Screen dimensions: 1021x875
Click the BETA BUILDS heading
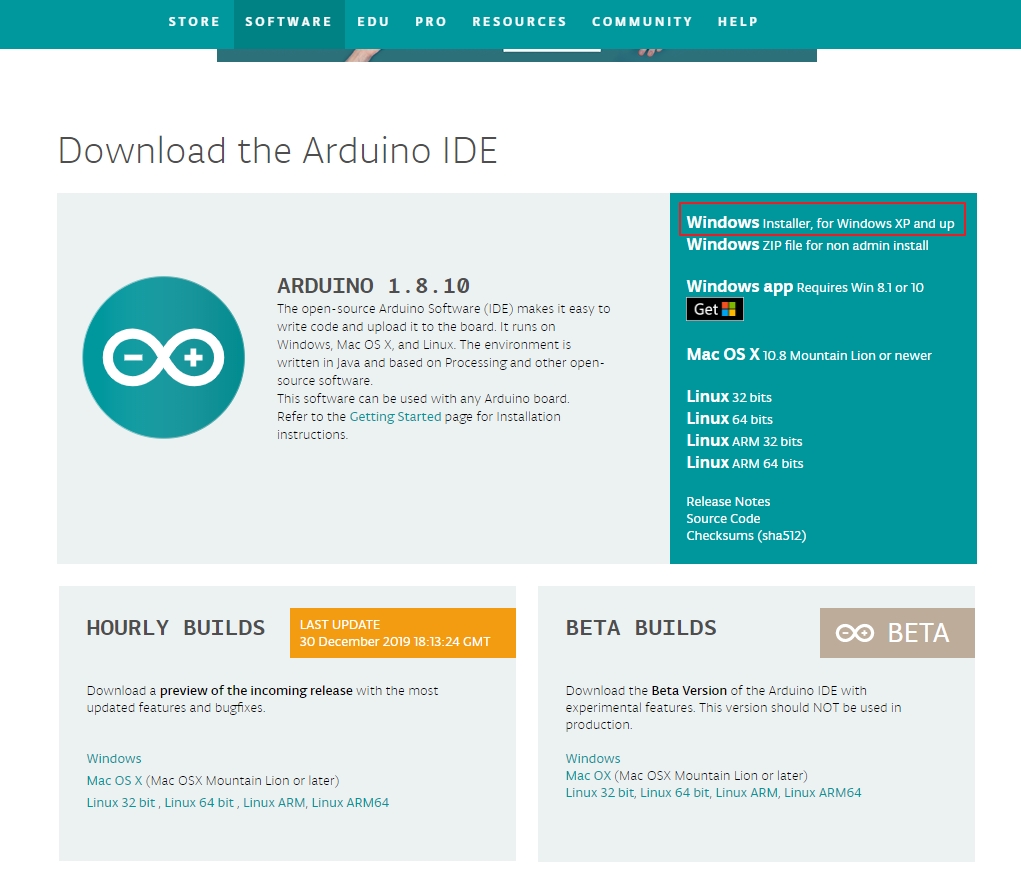641,628
